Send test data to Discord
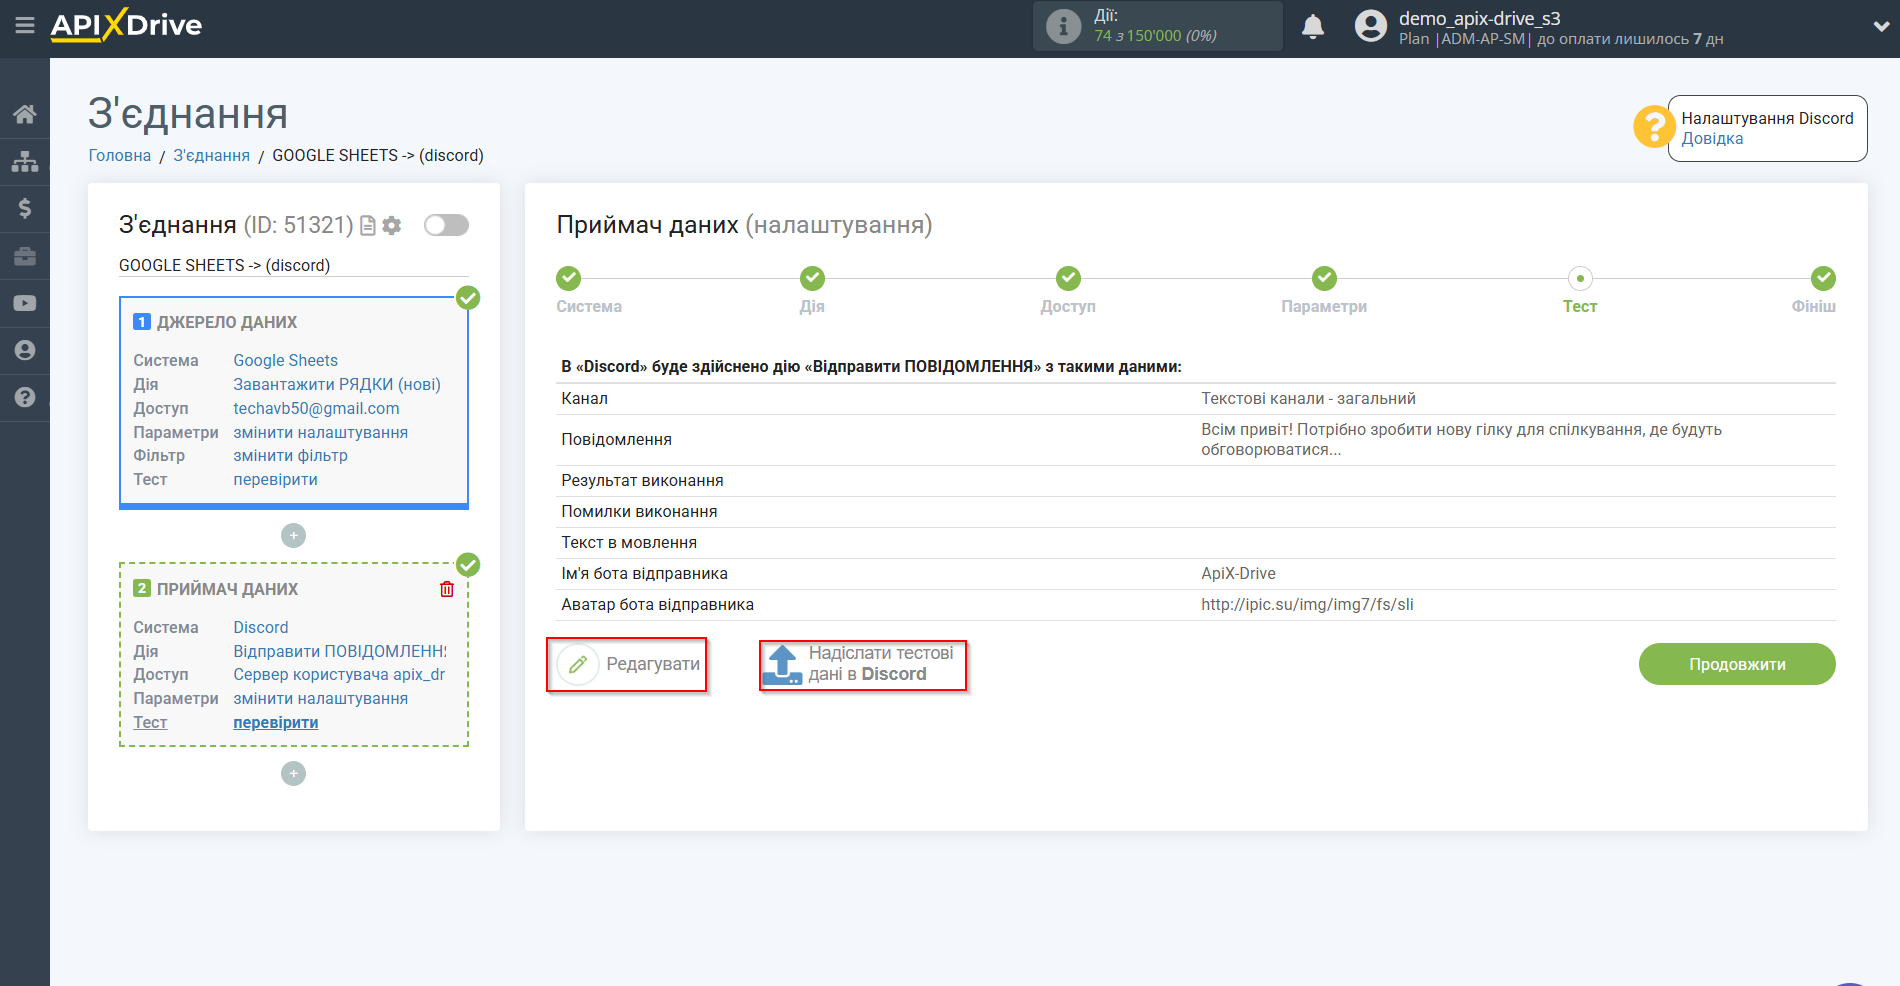 click(x=863, y=664)
